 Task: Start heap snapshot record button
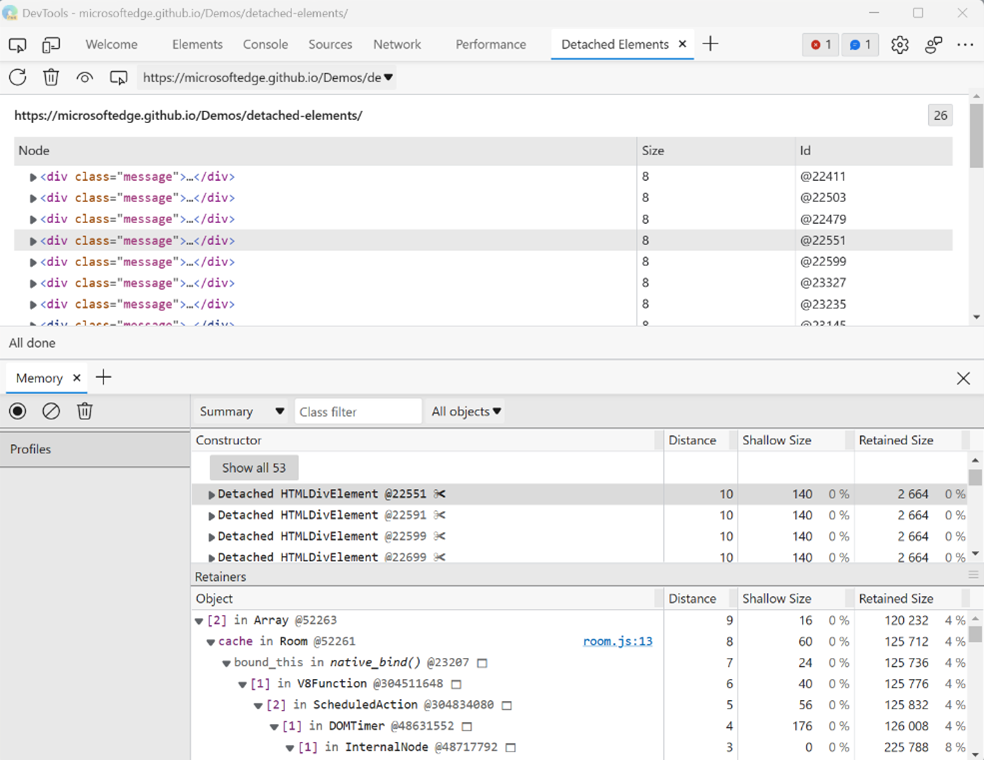17,411
